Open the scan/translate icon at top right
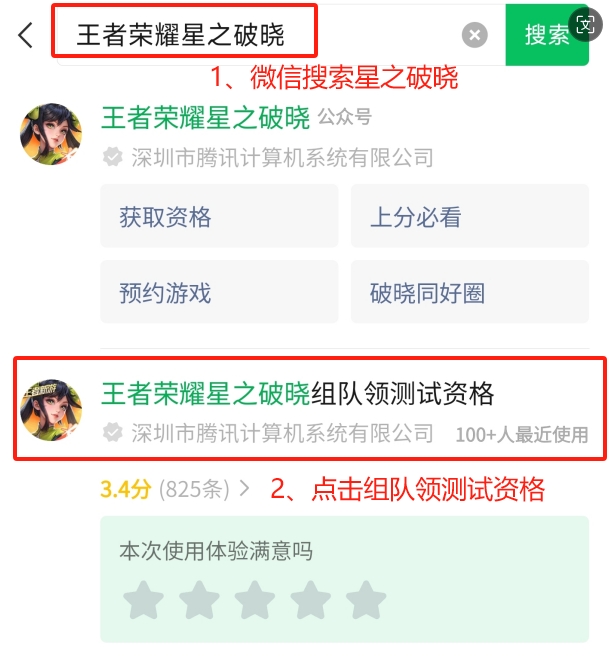Viewport: 612px width, 665px height. point(586,25)
